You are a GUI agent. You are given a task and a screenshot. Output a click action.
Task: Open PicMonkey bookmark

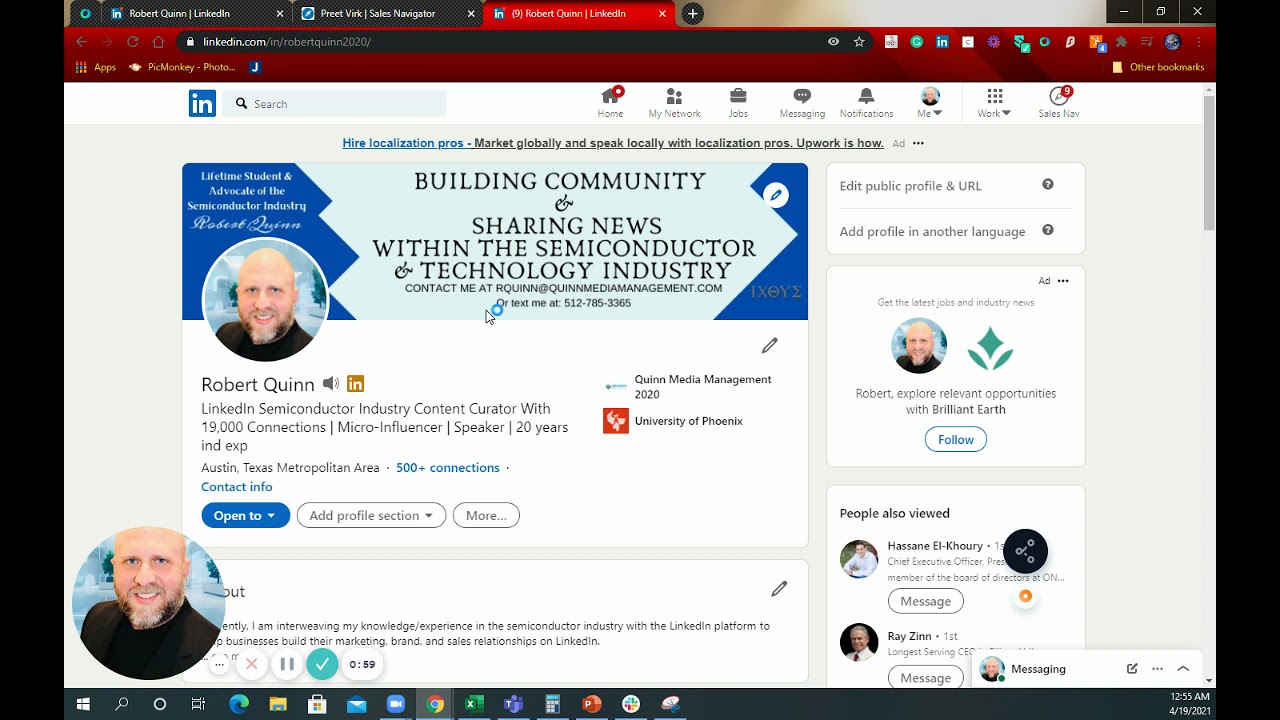[182, 67]
